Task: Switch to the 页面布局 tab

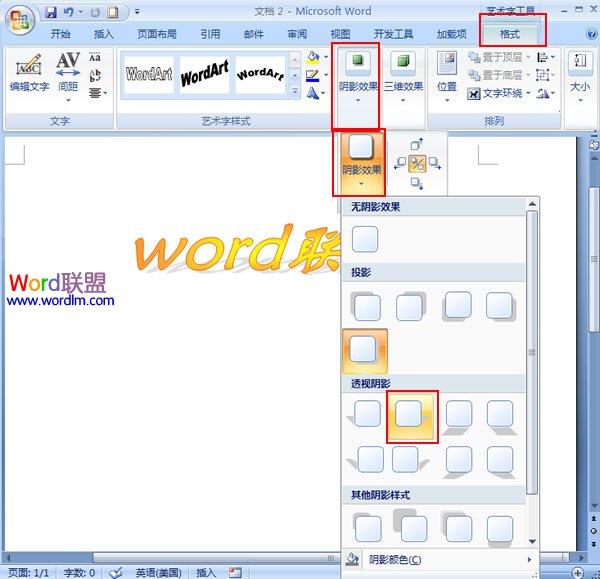Action: pyautogui.click(x=157, y=34)
